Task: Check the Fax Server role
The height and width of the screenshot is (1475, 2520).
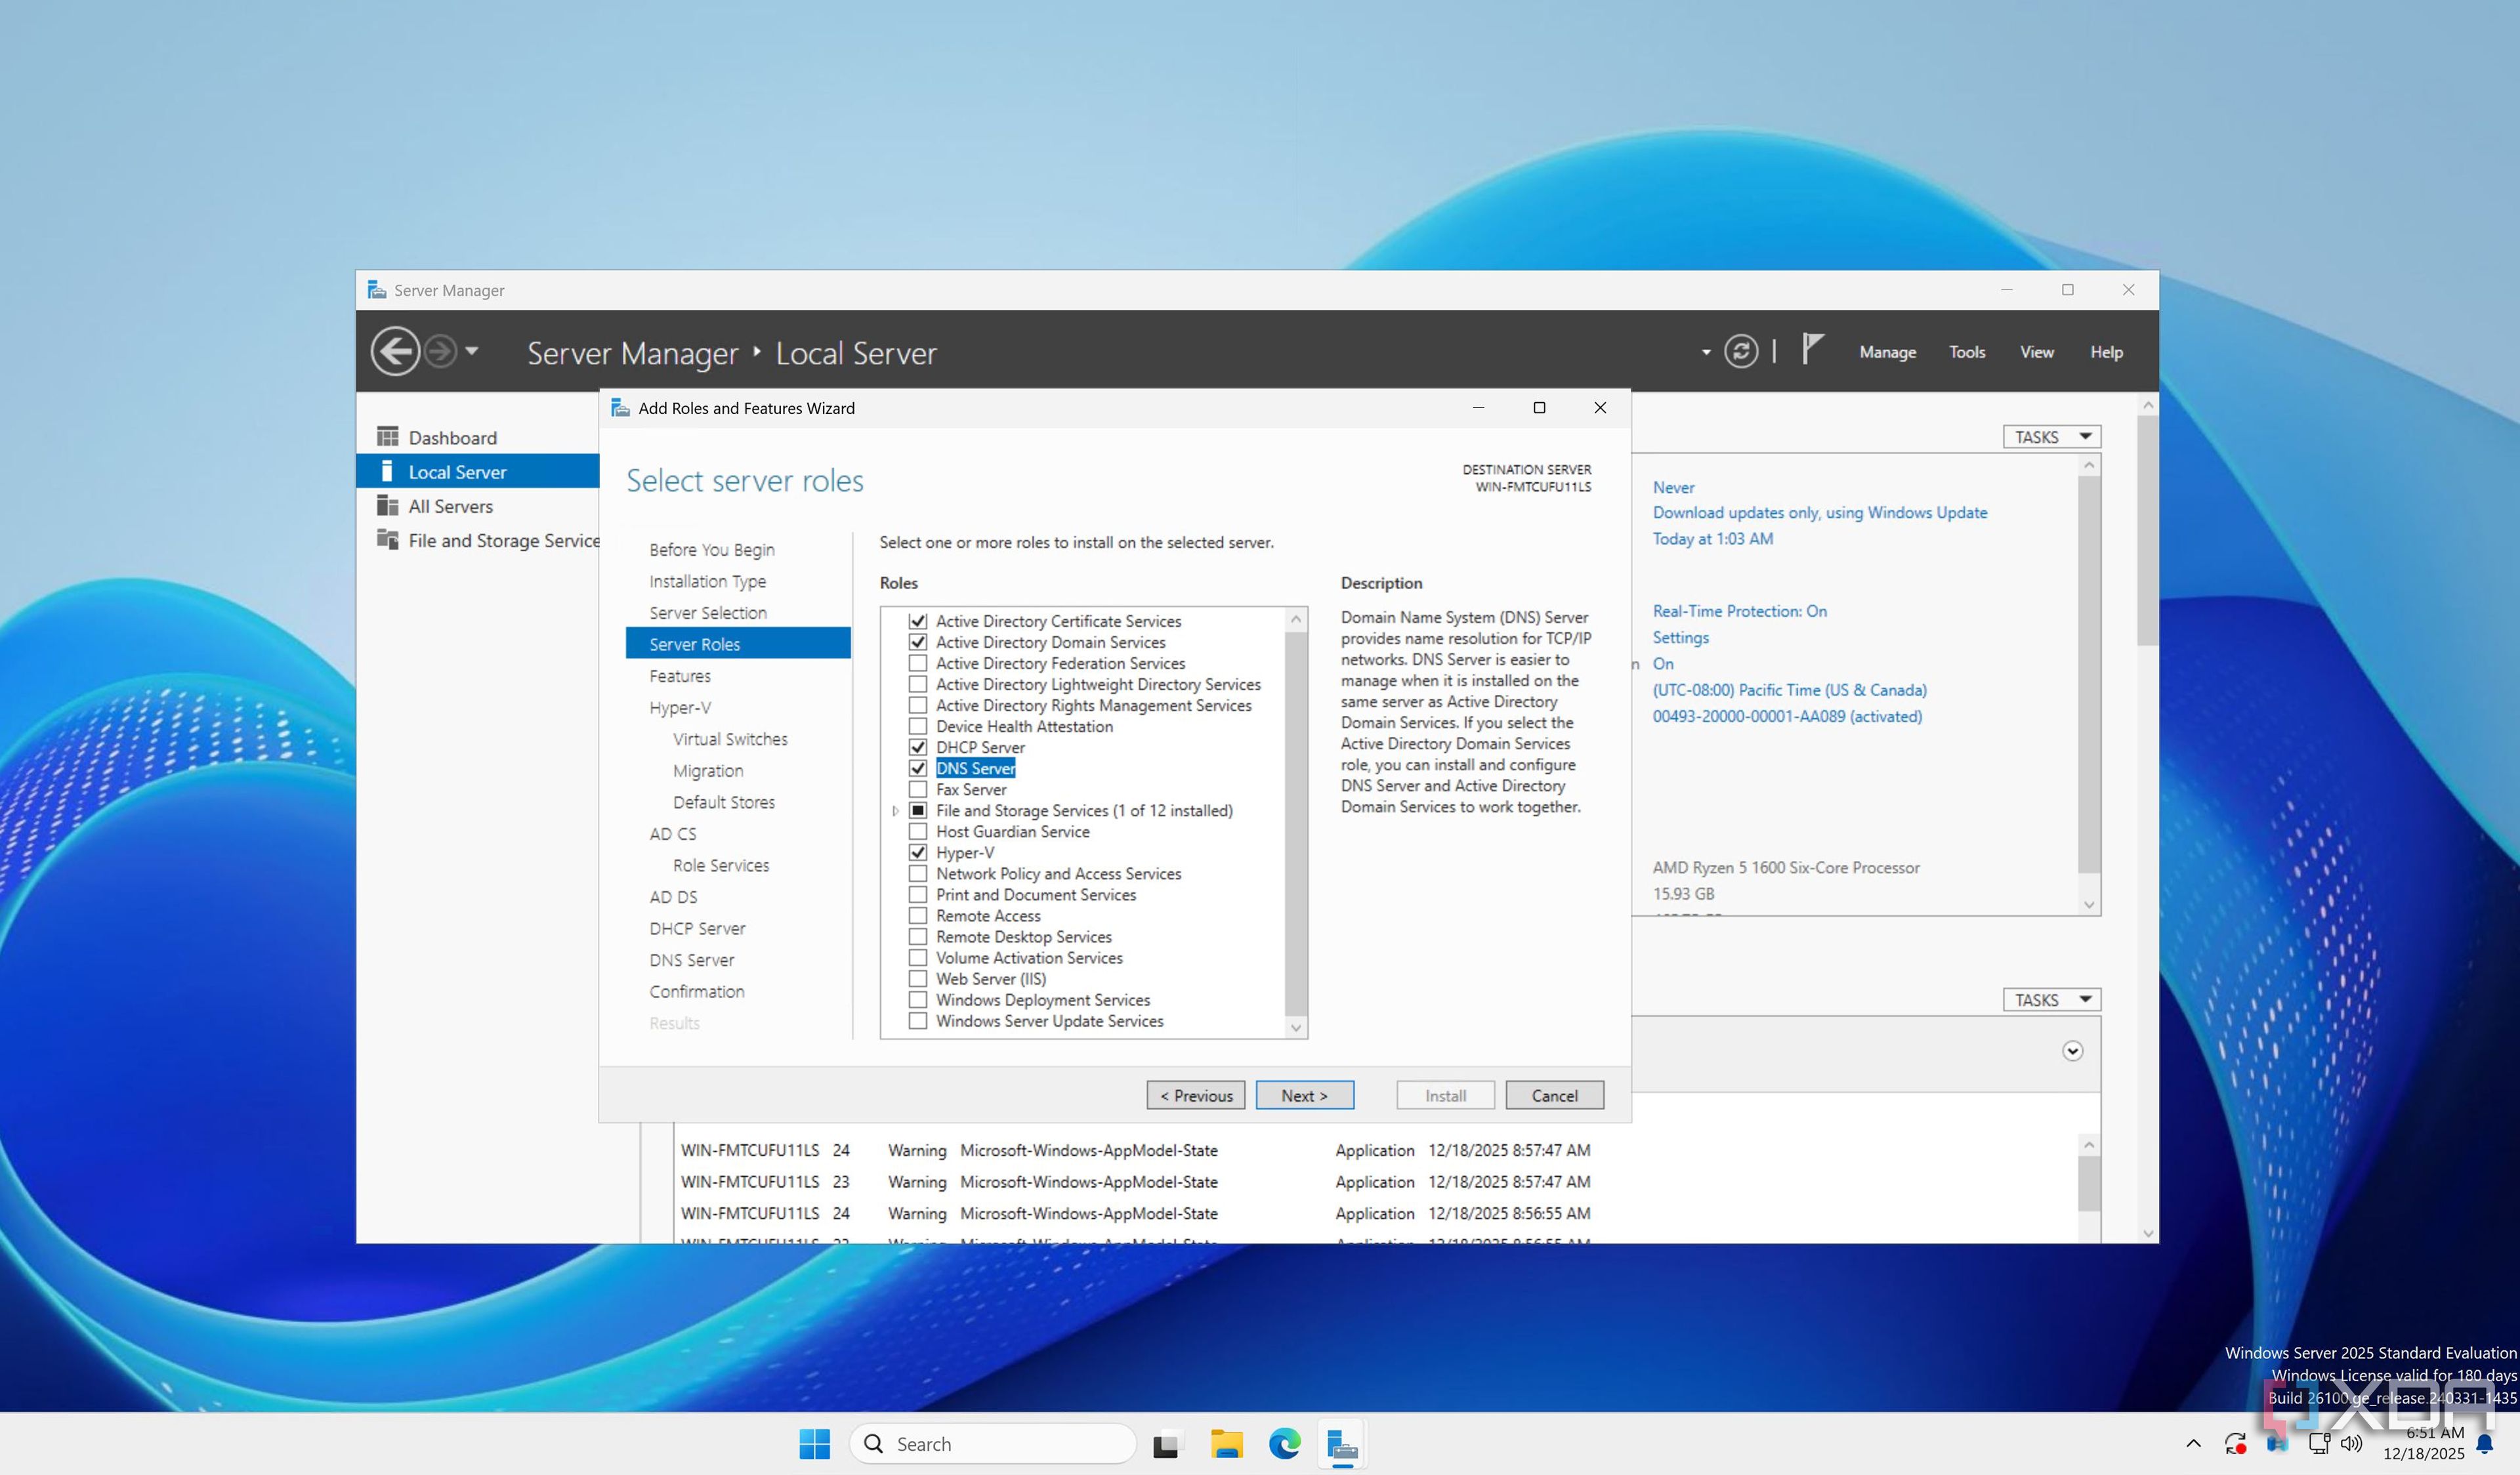Action: pos(917,790)
